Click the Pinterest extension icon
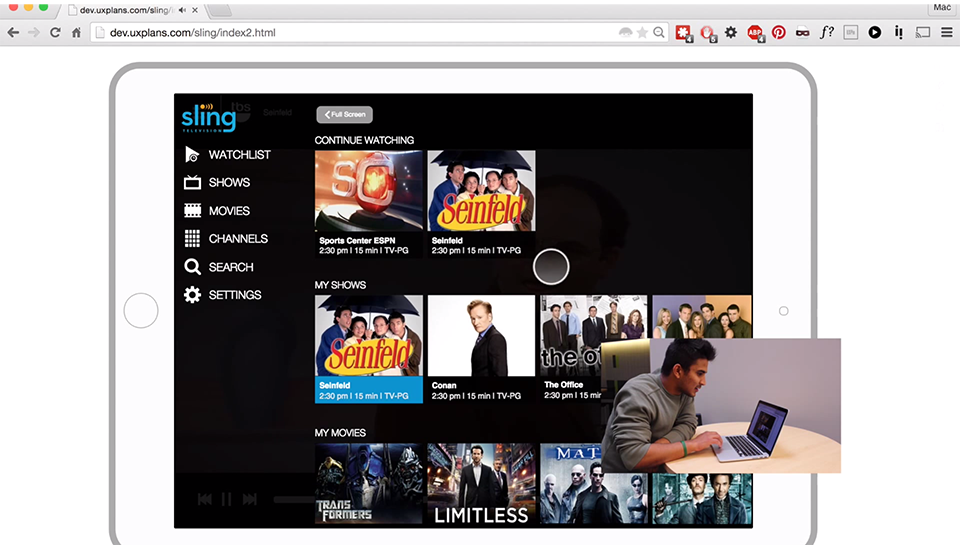The image size is (960, 545). [x=778, y=32]
